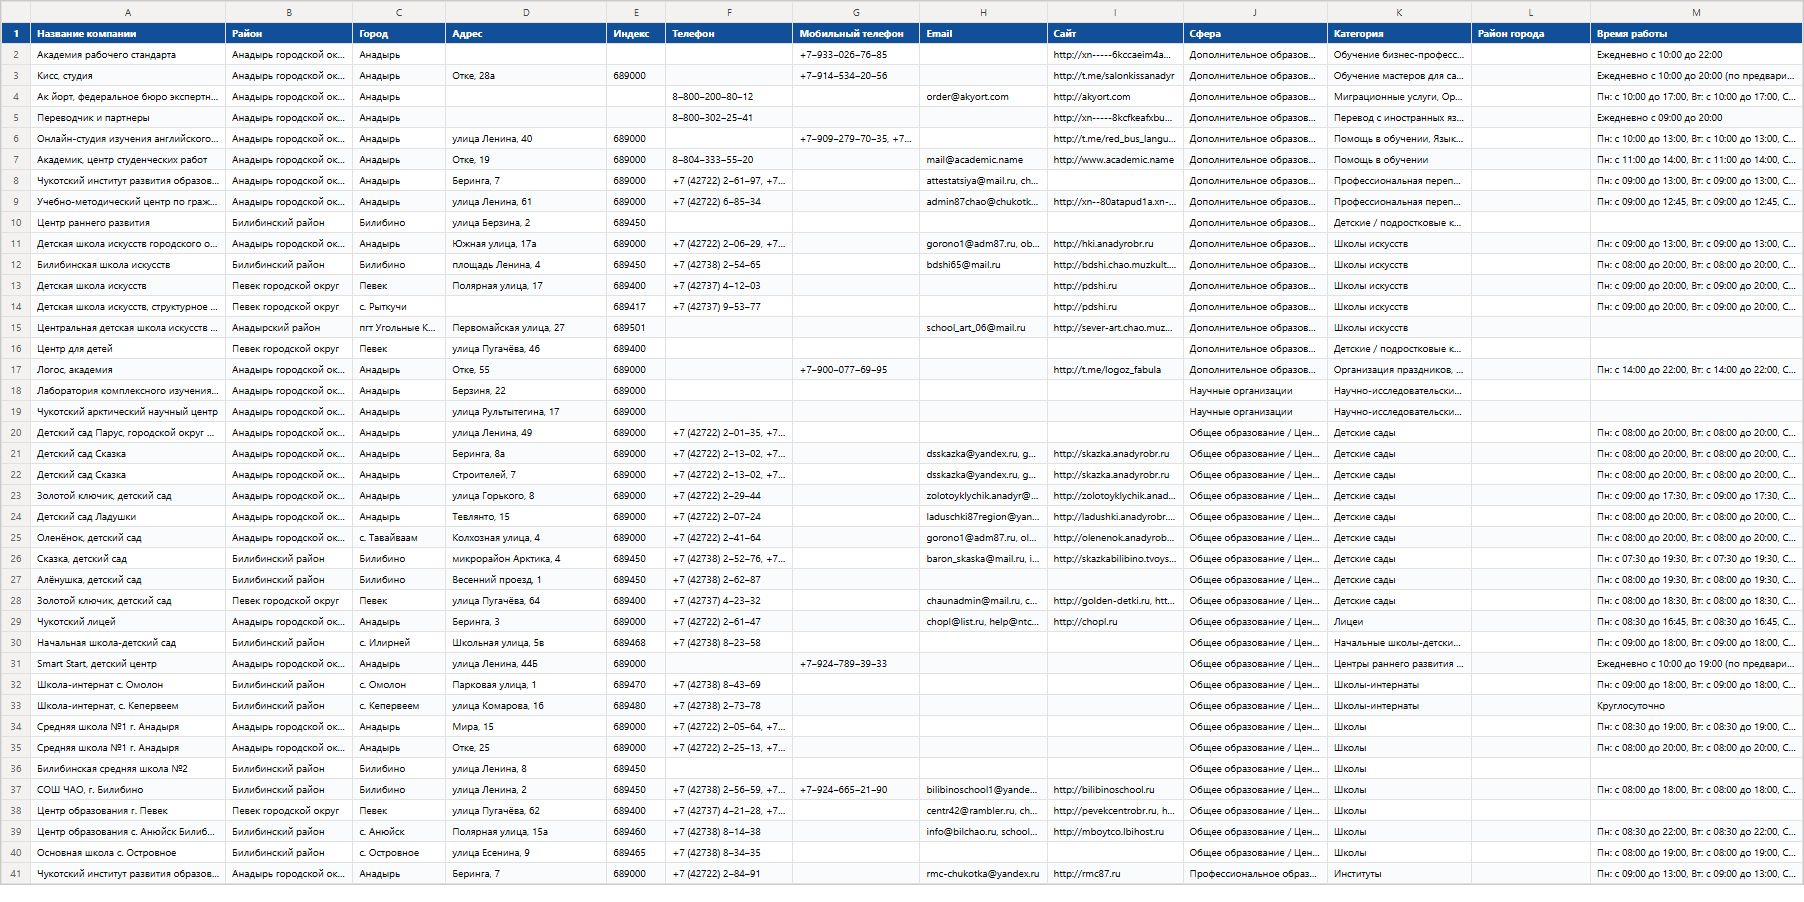Select the school_art_06@mail.ru email cell

[983, 328]
